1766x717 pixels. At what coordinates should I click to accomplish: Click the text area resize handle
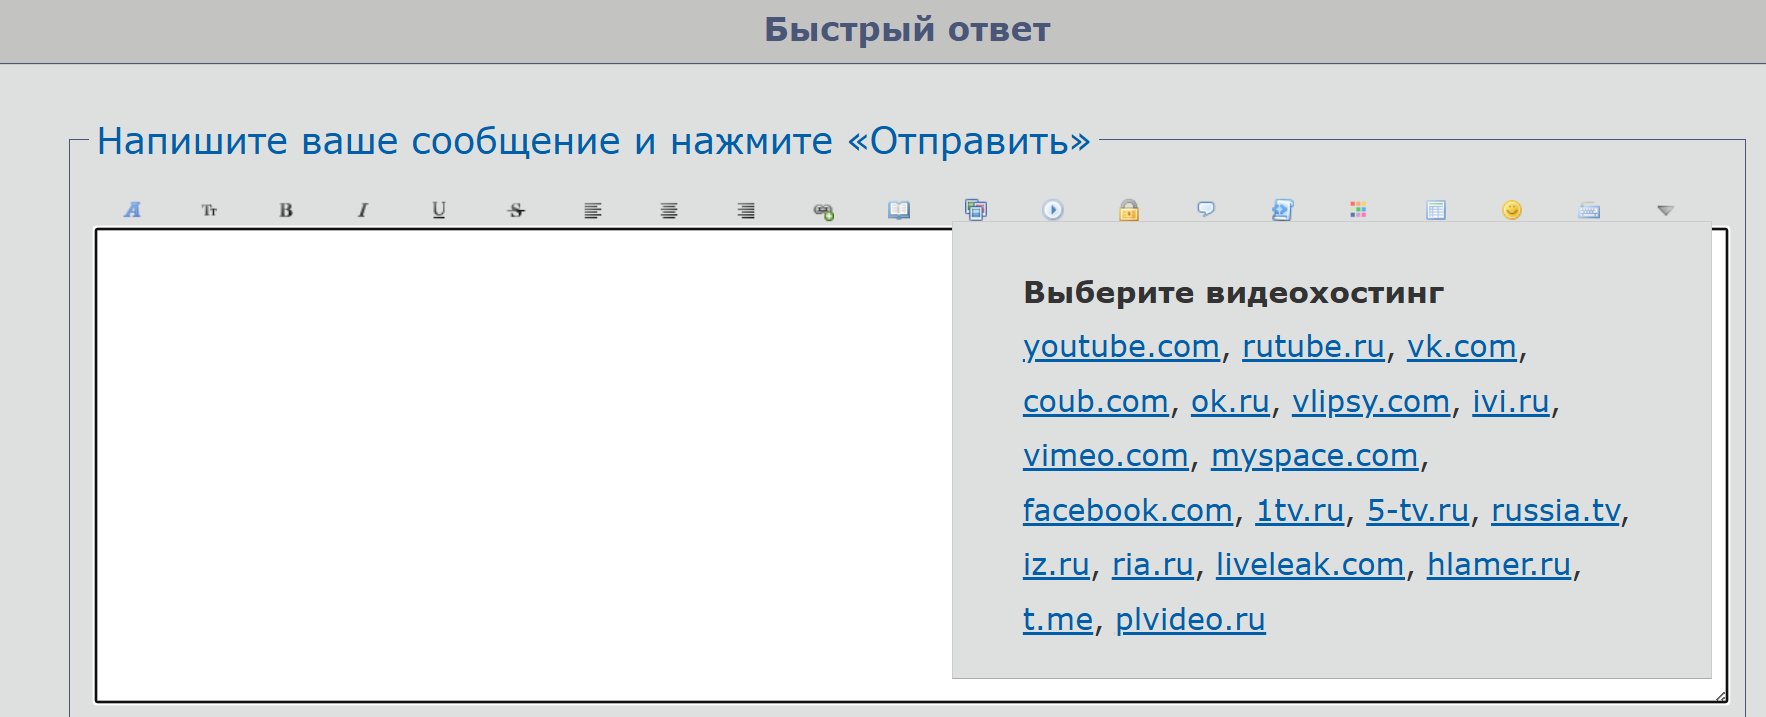click(x=1720, y=695)
